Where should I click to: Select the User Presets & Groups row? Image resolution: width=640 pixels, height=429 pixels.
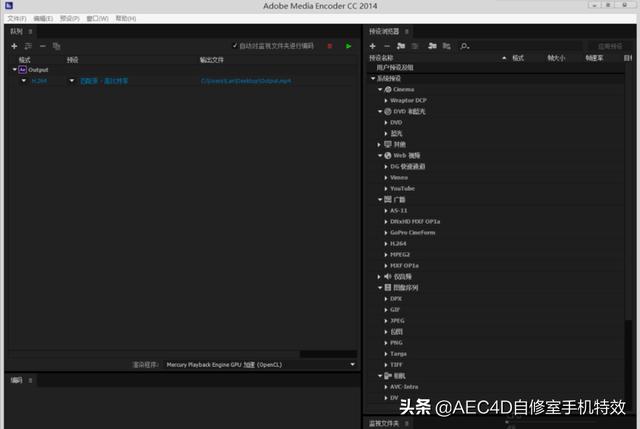(395, 67)
